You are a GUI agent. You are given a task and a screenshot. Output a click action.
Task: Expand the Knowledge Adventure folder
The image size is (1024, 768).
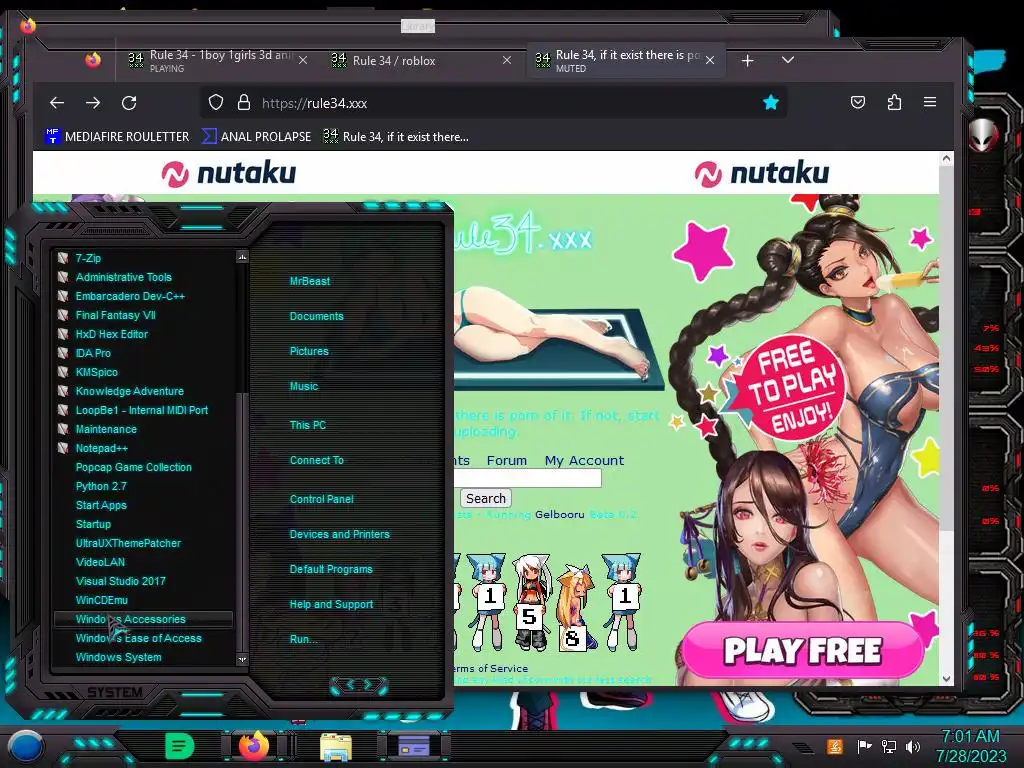click(129, 391)
